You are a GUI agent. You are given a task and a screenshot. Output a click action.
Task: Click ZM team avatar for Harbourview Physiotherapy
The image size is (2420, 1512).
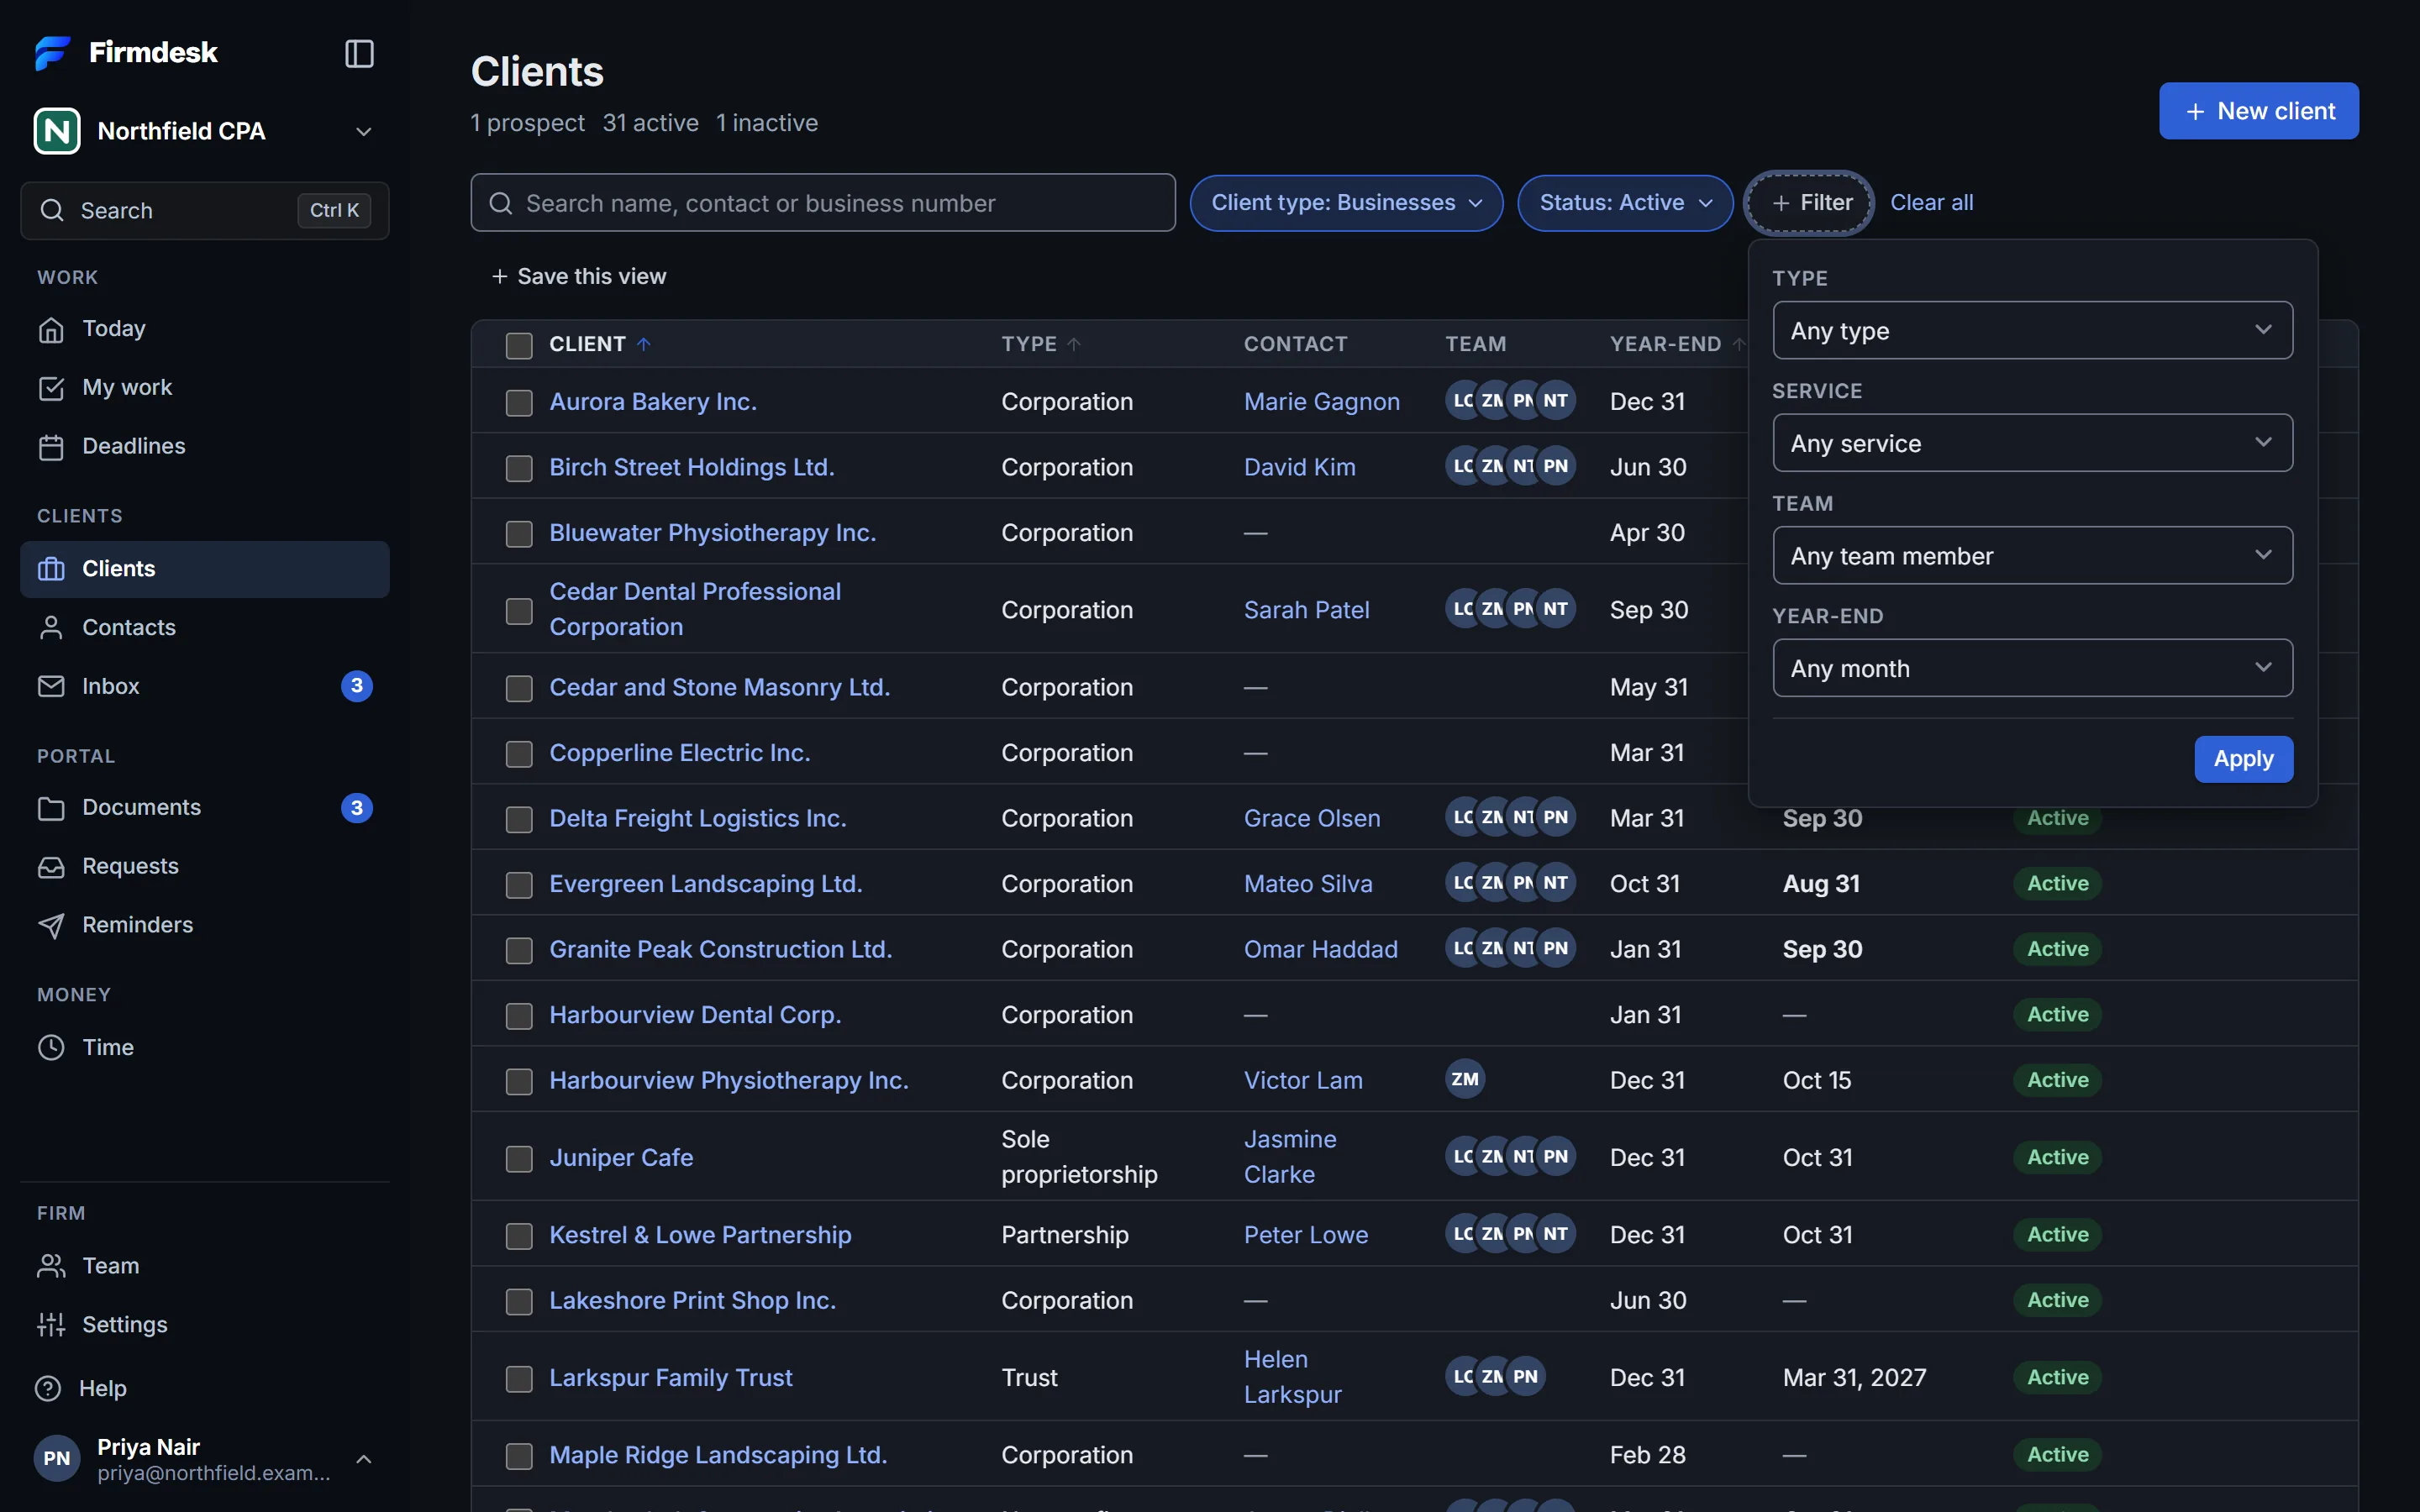tap(1465, 1079)
